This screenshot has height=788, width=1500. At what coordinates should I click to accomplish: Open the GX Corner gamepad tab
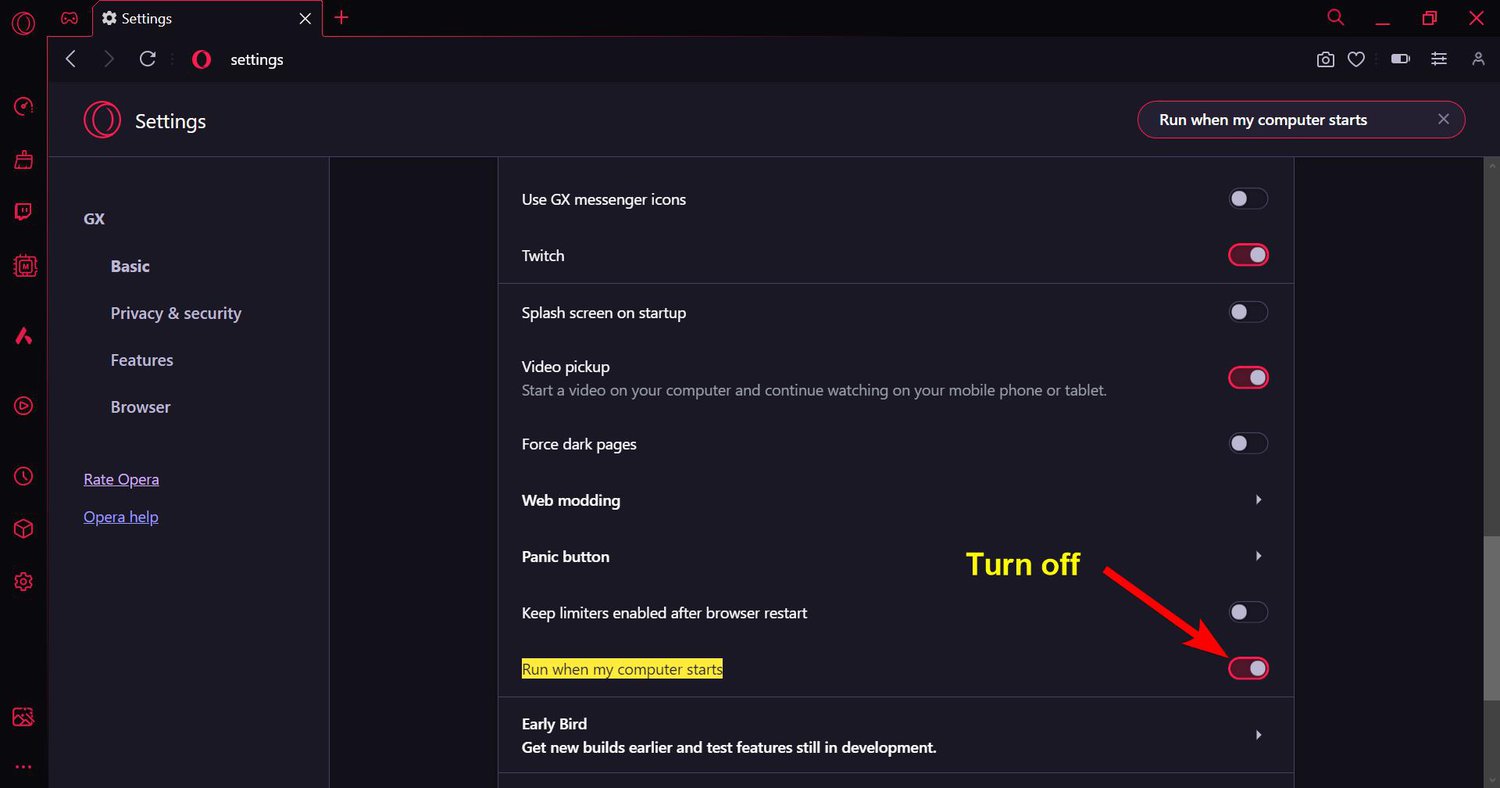click(x=69, y=18)
